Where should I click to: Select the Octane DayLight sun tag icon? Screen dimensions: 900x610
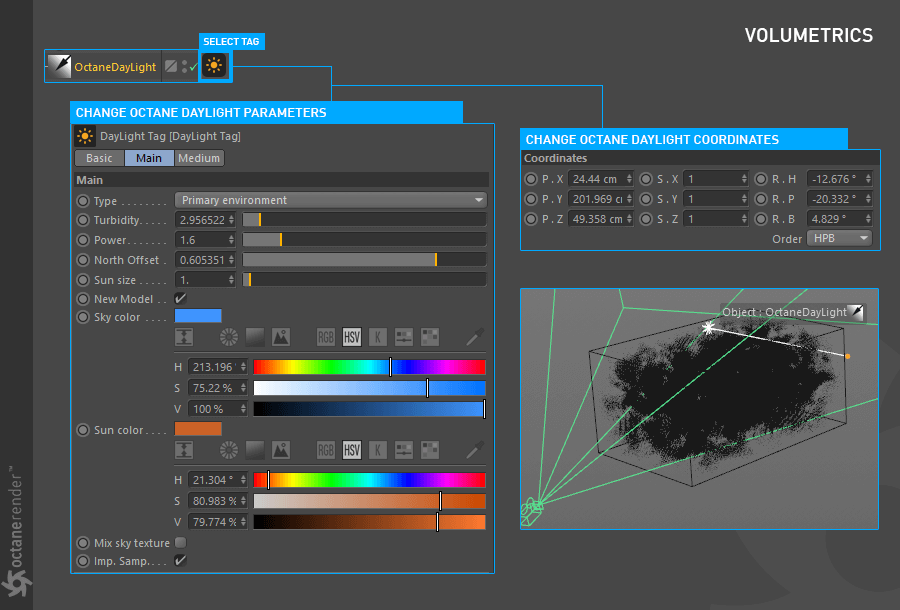coord(215,65)
